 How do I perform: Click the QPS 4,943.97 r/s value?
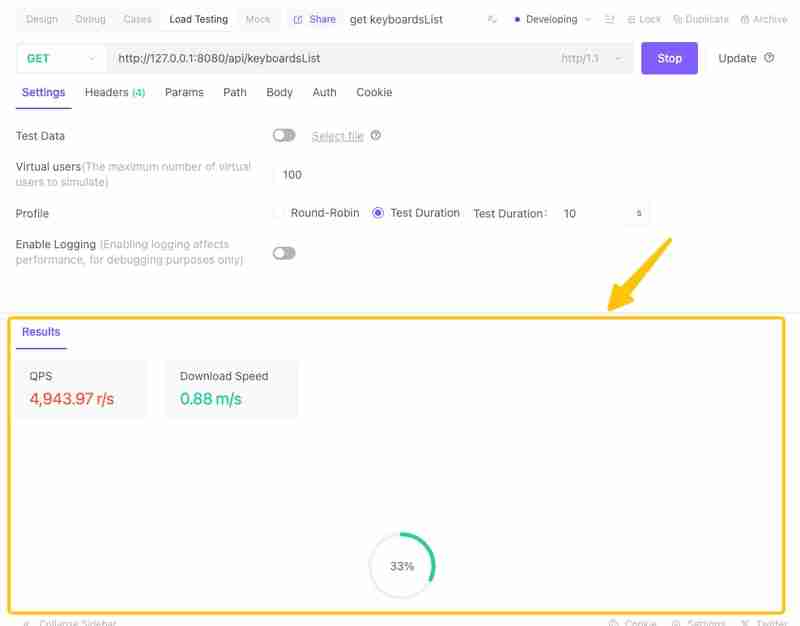tap(71, 398)
